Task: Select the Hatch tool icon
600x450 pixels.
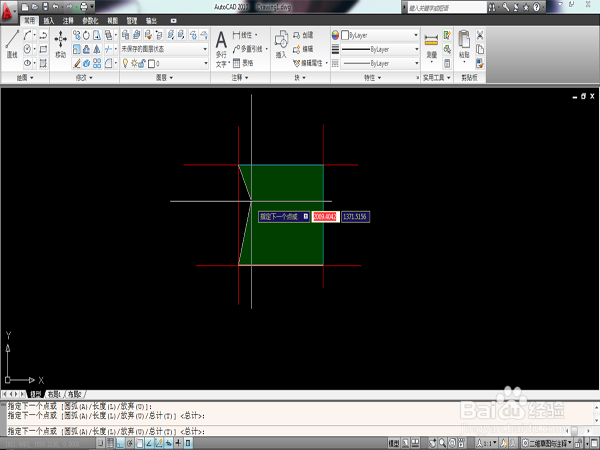Action: (43, 63)
